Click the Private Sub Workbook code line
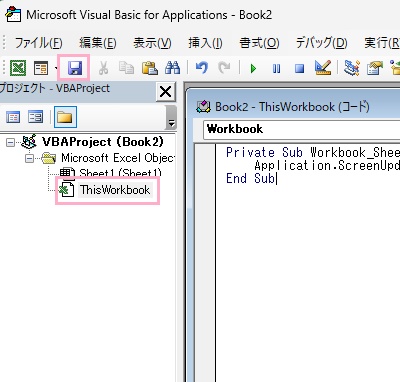This screenshot has width=400, height=382. pos(313,153)
